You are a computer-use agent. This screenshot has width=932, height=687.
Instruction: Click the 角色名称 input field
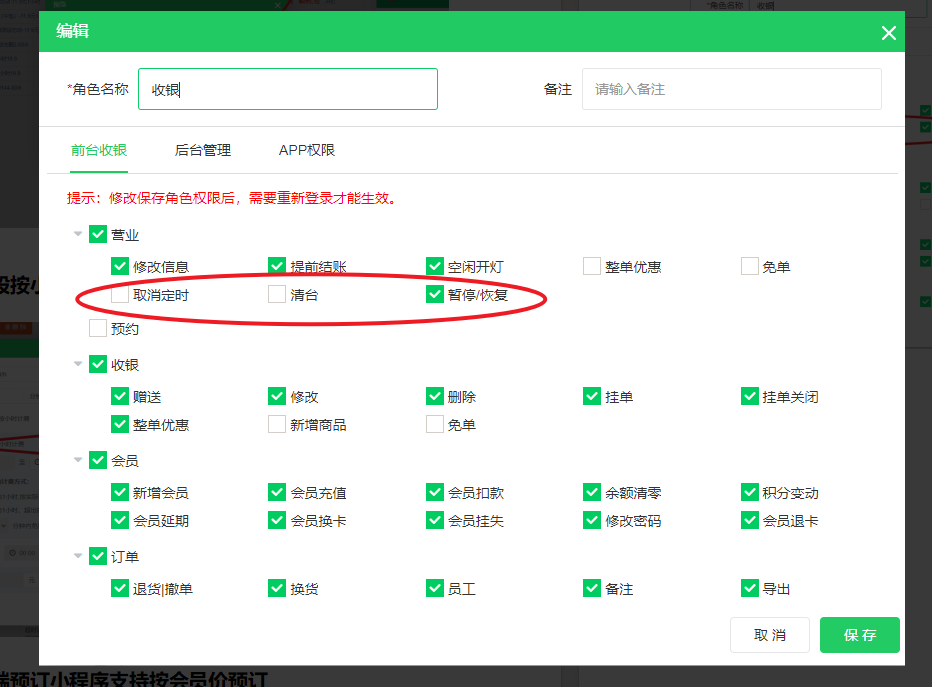[288, 89]
